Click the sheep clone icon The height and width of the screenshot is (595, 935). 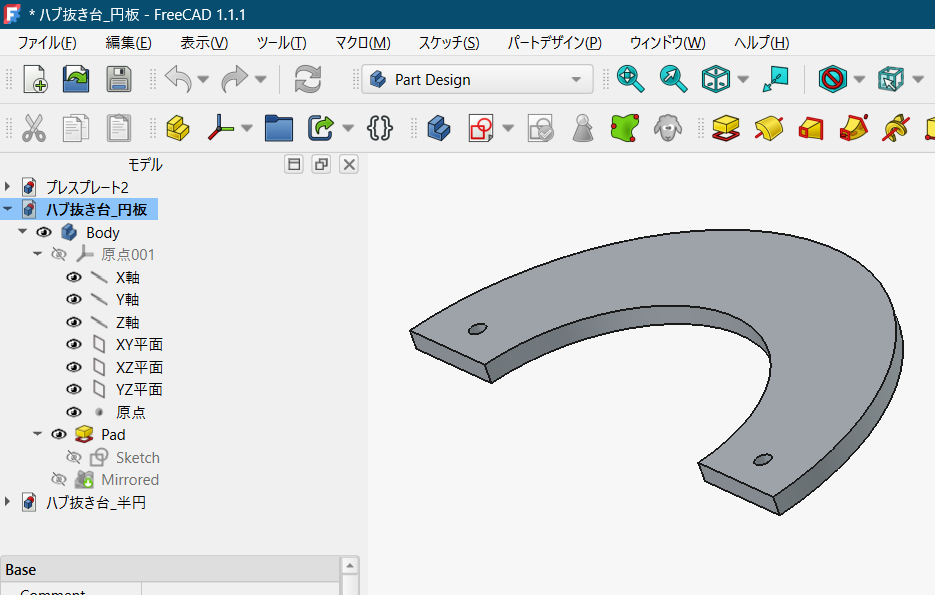667,128
